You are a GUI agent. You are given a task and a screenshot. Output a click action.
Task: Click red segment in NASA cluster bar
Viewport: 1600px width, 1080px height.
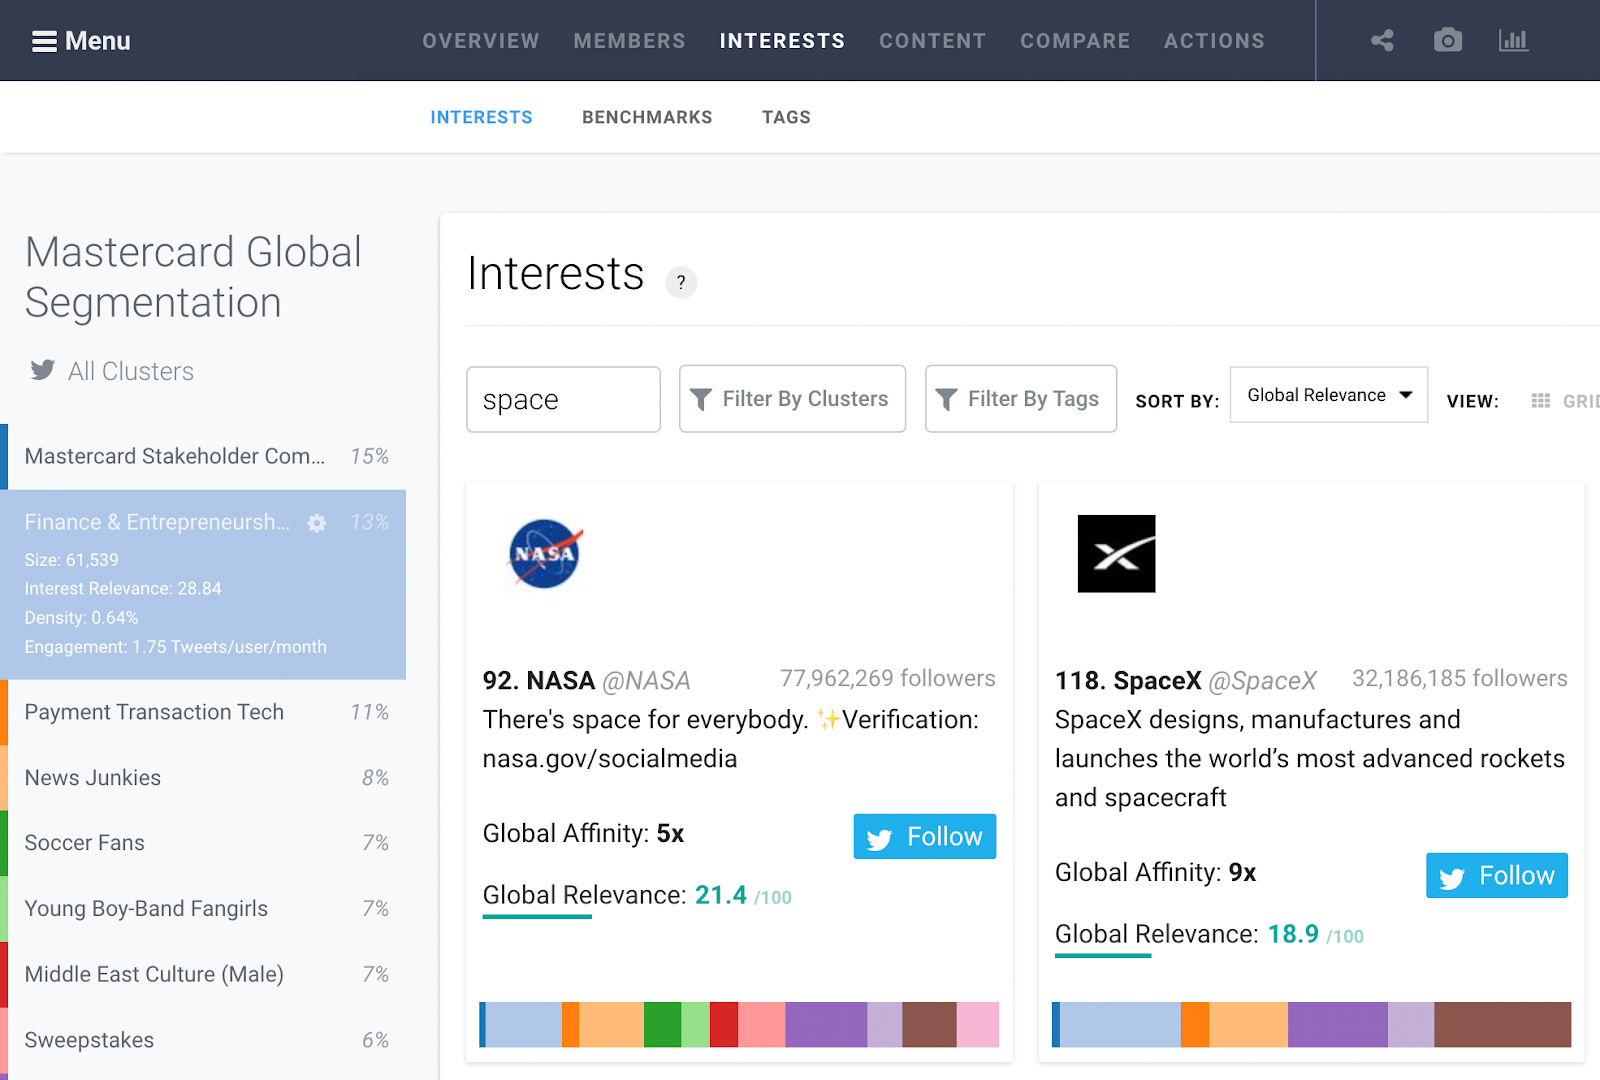724,1025
